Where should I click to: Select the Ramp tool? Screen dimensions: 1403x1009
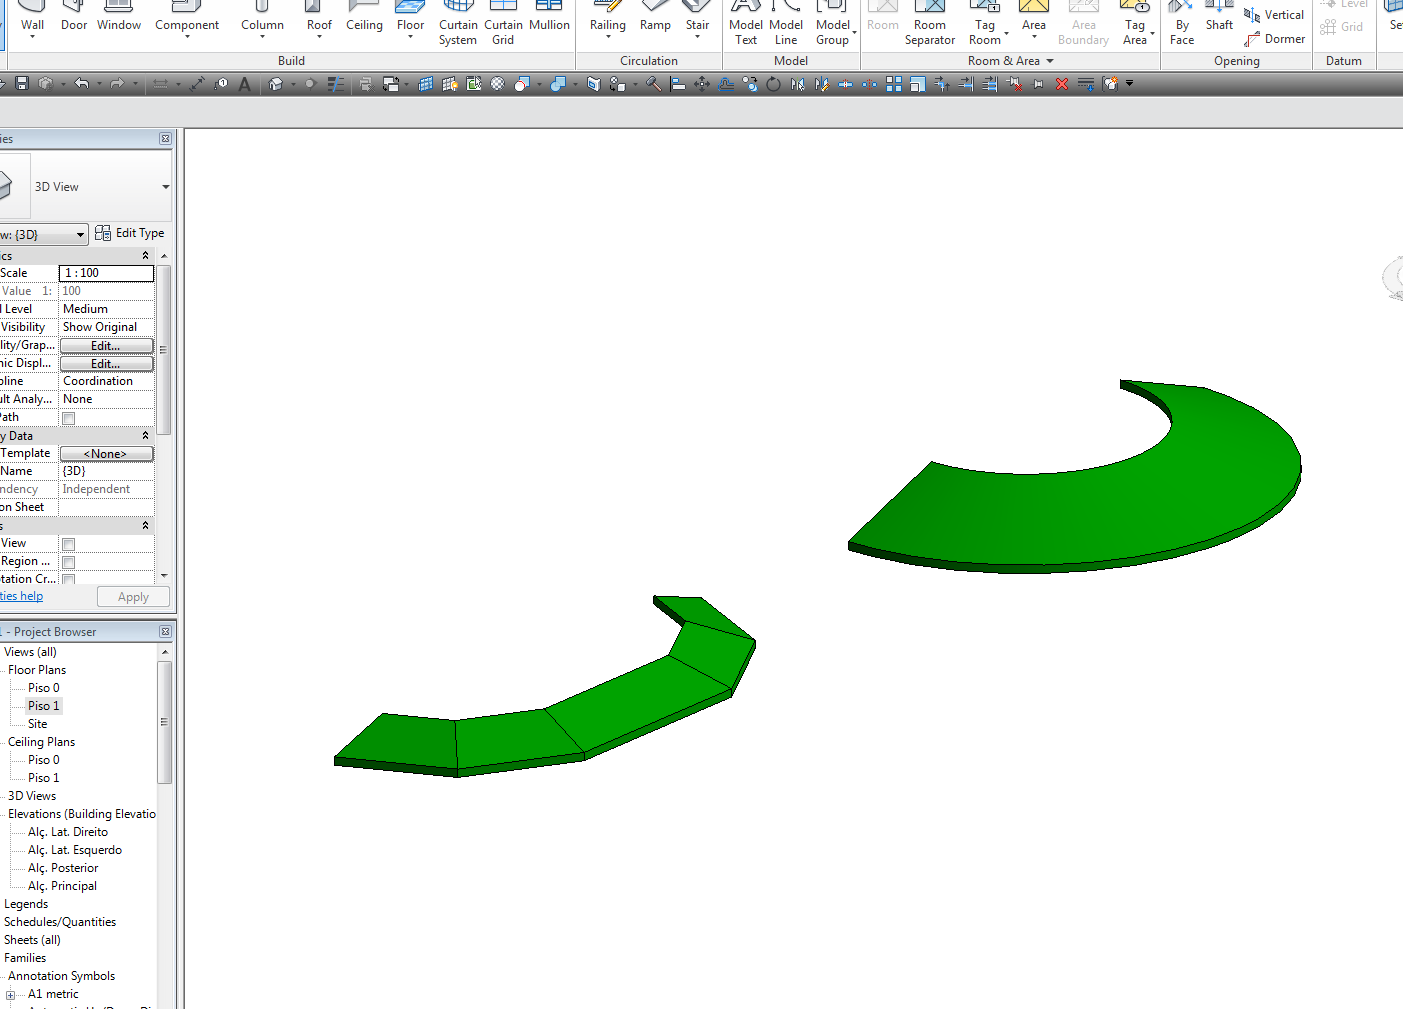point(655,16)
